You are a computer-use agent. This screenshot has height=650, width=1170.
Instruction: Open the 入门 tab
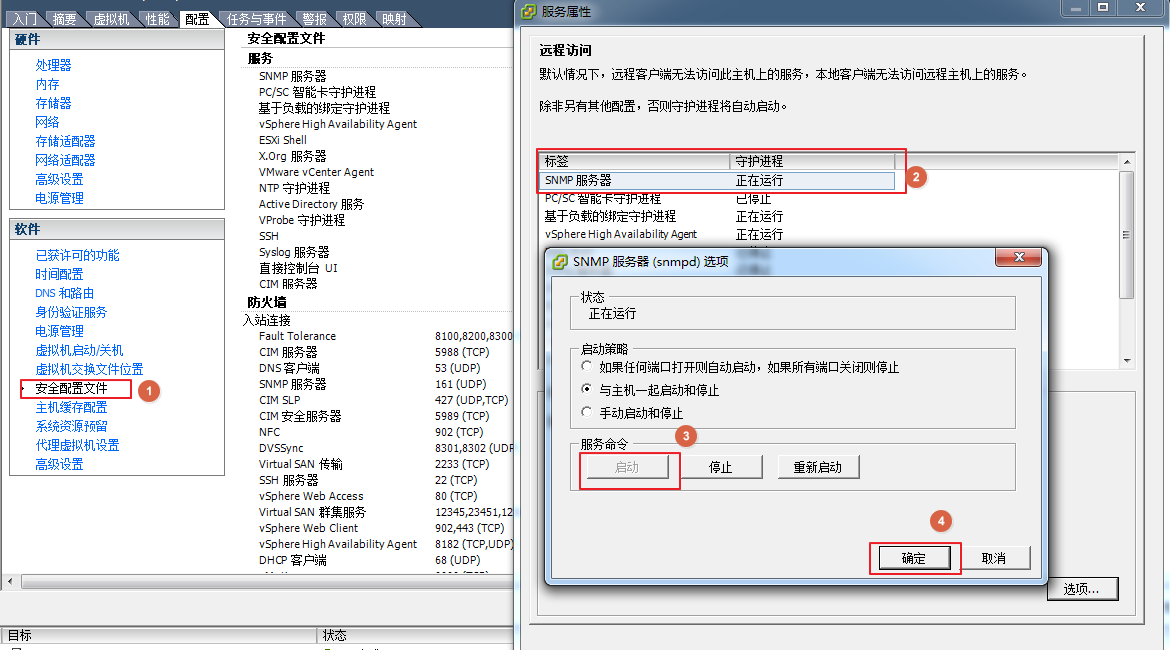pos(25,19)
